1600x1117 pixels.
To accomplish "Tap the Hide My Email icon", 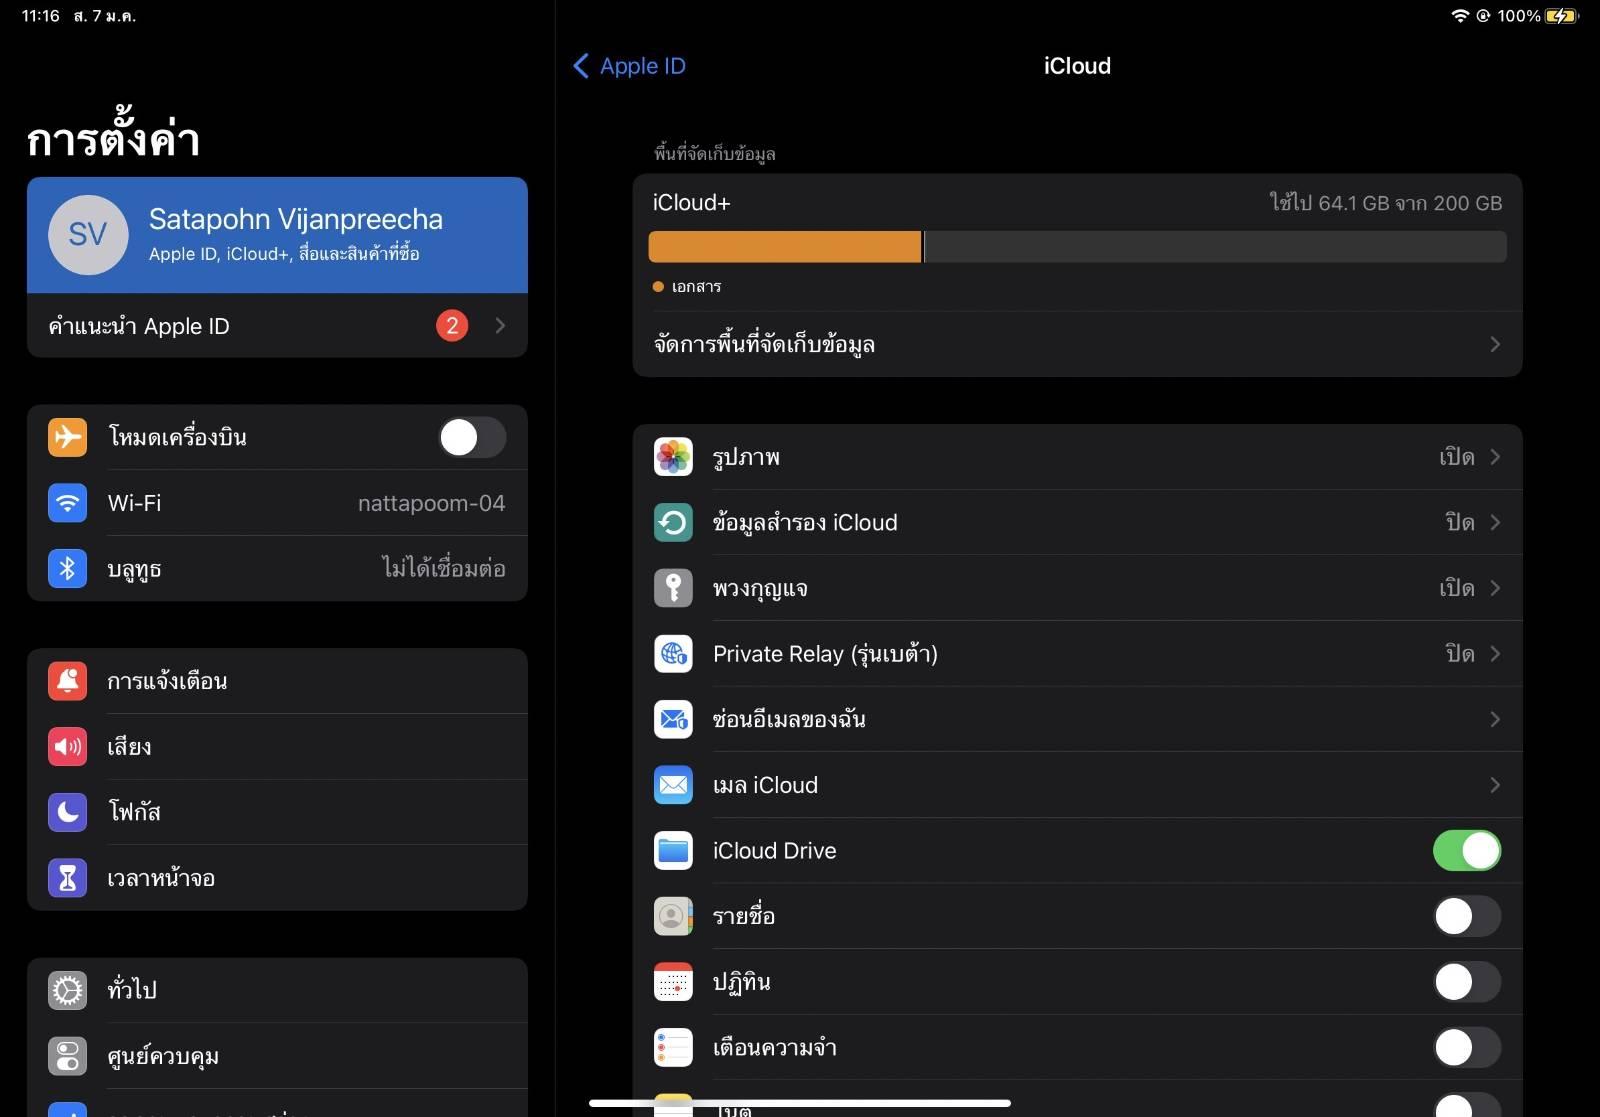I will [673, 719].
